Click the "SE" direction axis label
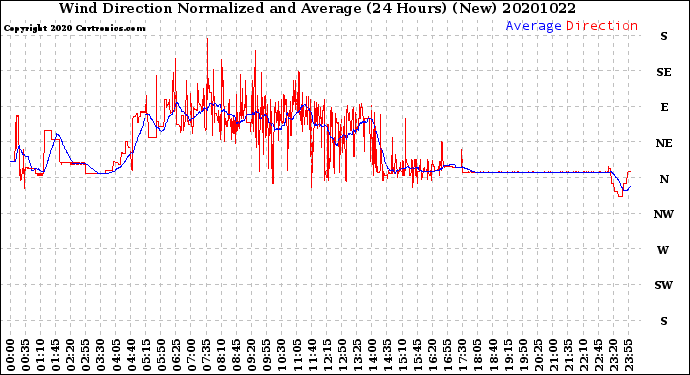690x375 pixels. (x=664, y=72)
